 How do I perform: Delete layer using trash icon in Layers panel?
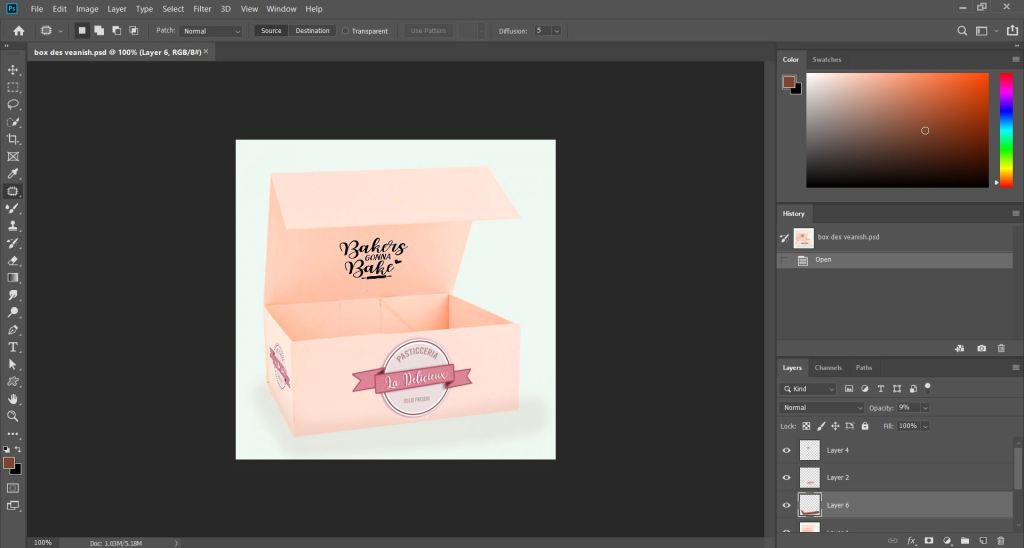(x=1000, y=541)
